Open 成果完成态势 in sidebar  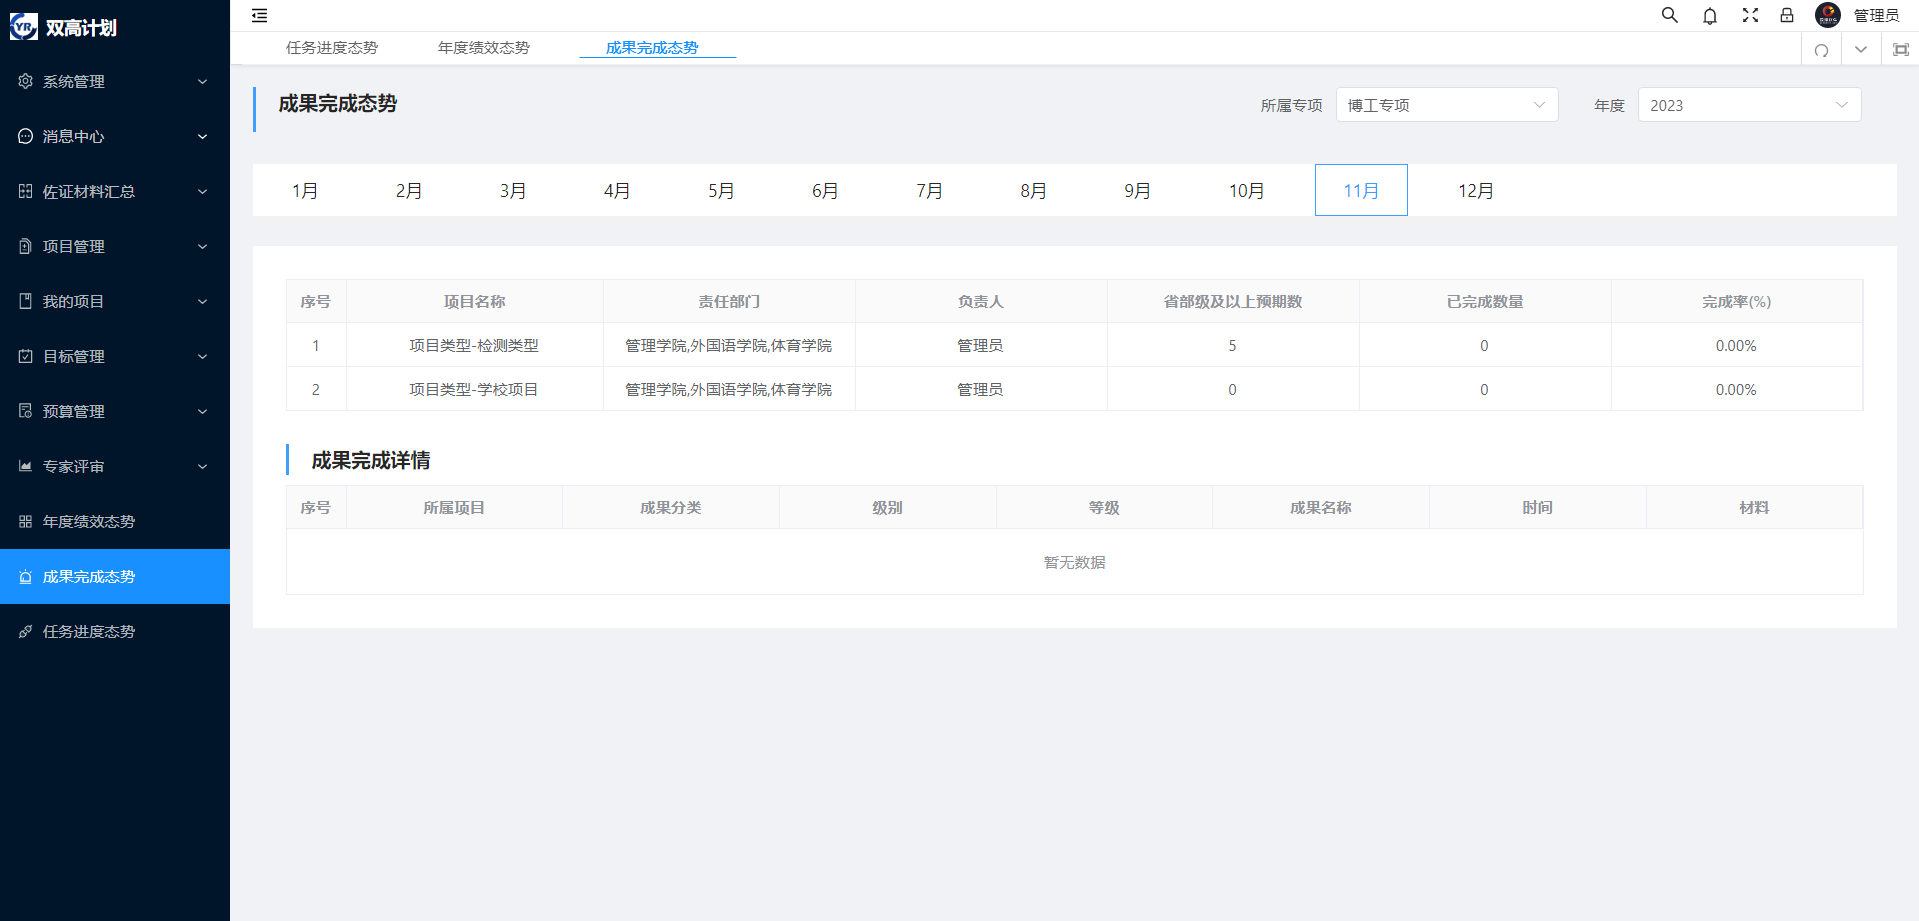click(115, 576)
